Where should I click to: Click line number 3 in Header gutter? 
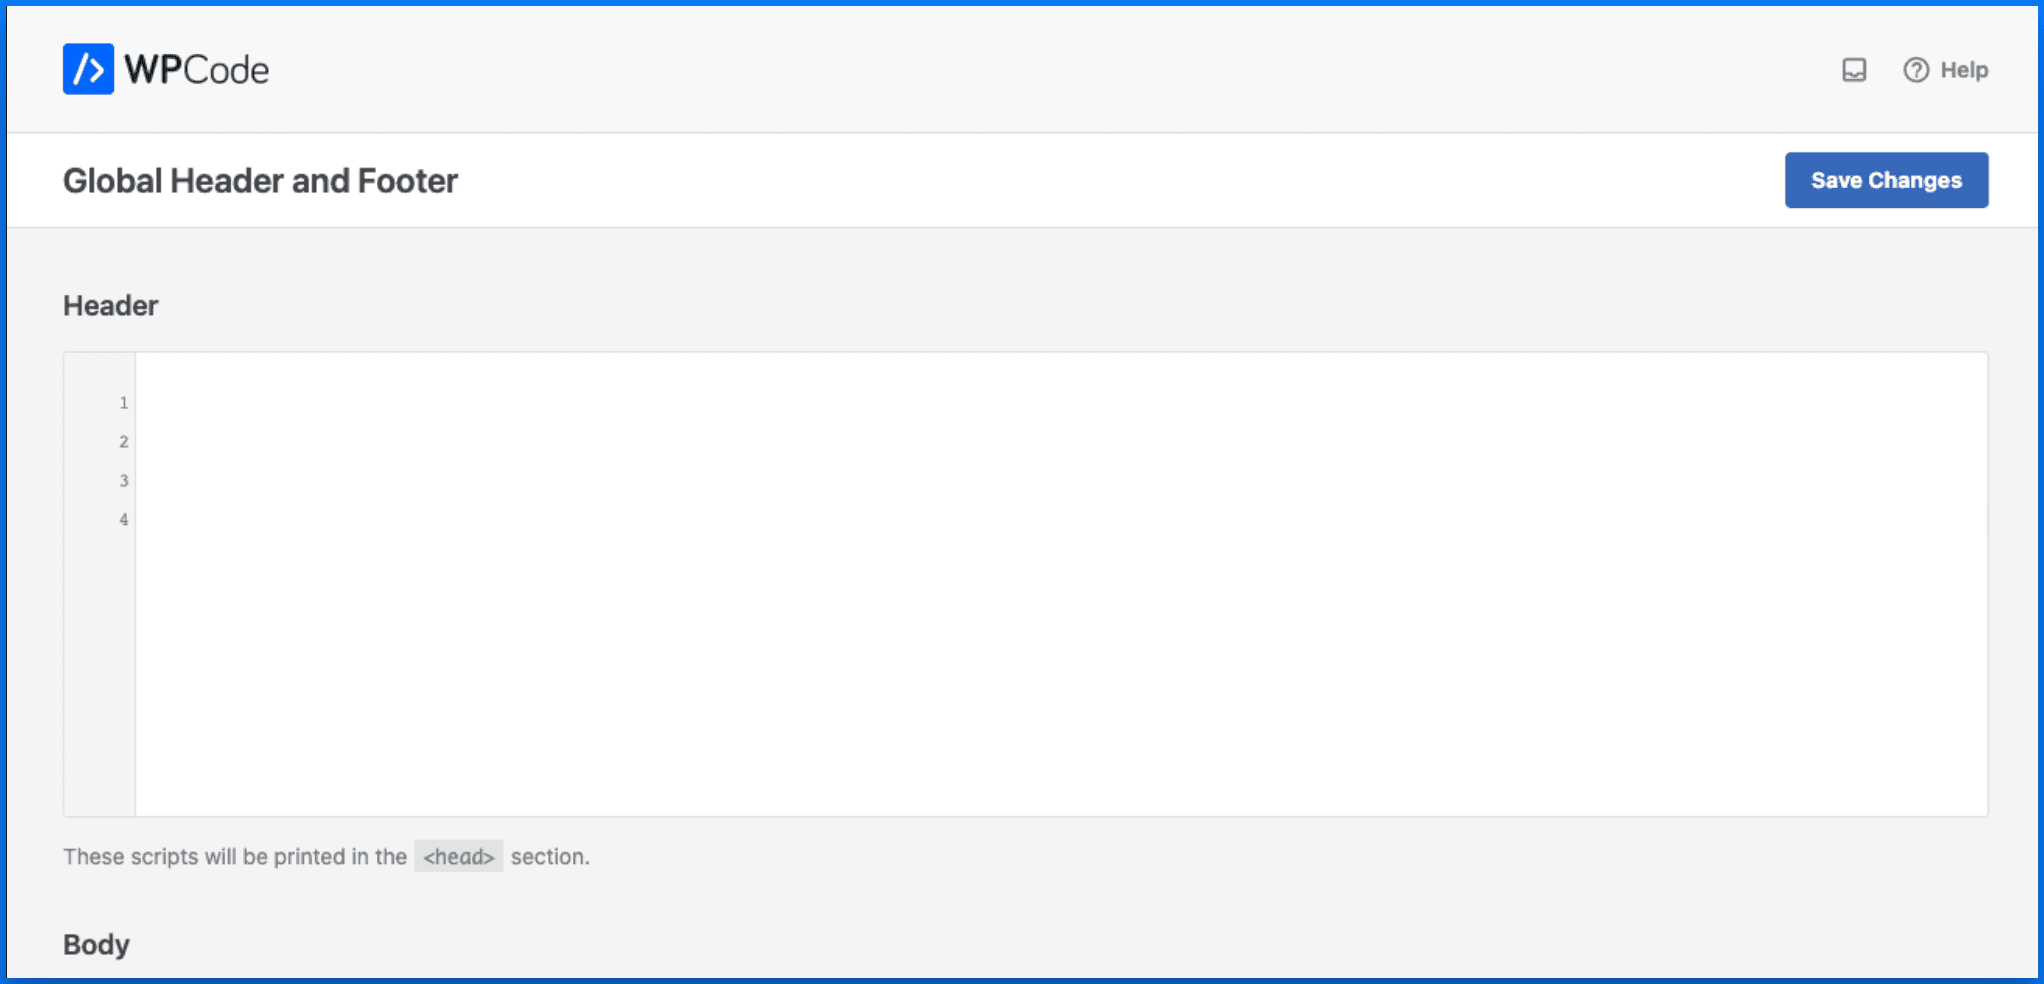(124, 481)
